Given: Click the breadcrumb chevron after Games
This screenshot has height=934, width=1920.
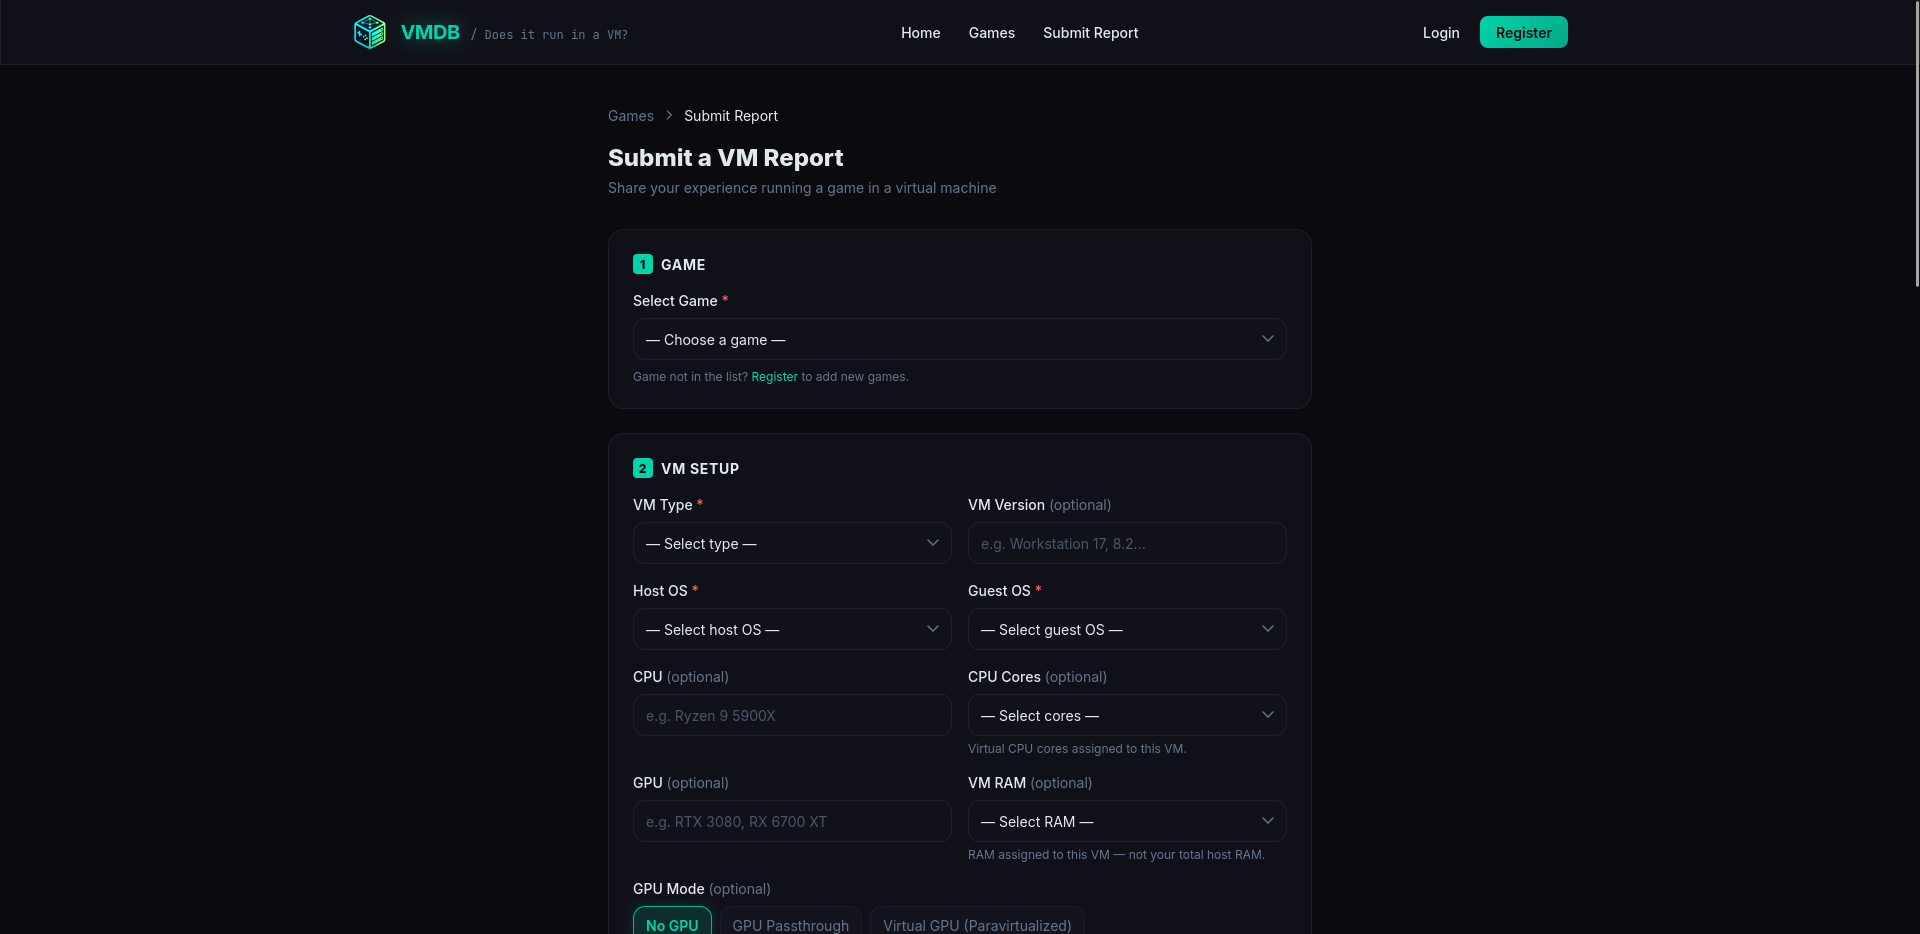Looking at the screenshot, I should pos(667,116).
